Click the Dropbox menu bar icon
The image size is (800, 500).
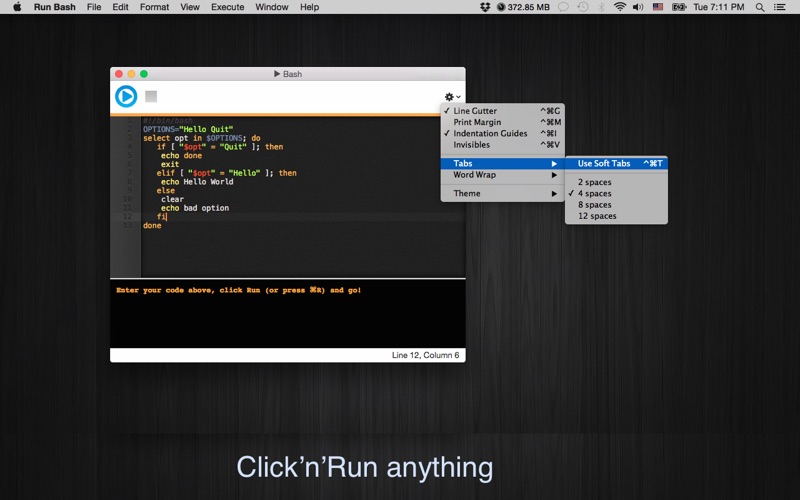(485, 7)
